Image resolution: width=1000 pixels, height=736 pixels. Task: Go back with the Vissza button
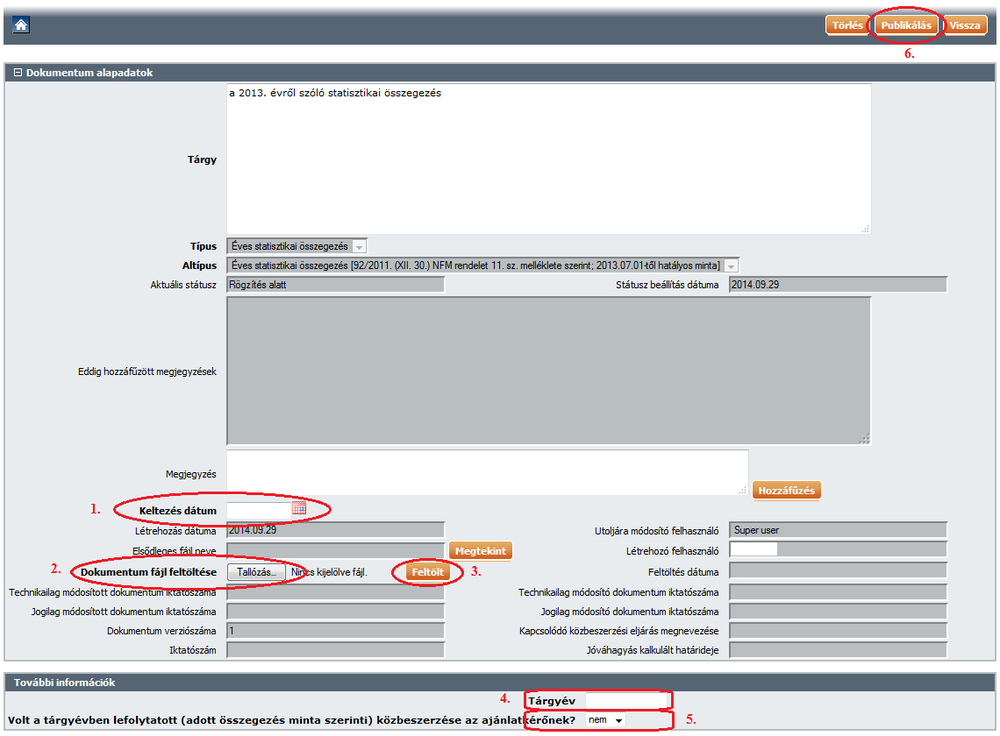(x=965, y=25)
